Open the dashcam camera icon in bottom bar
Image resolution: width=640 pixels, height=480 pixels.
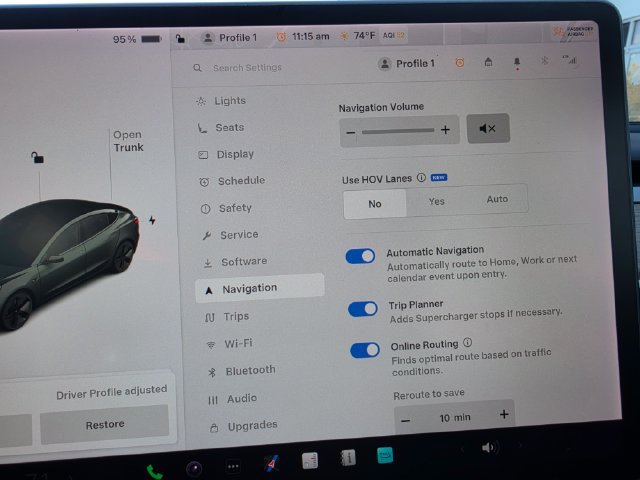click(x=193, y=468)
